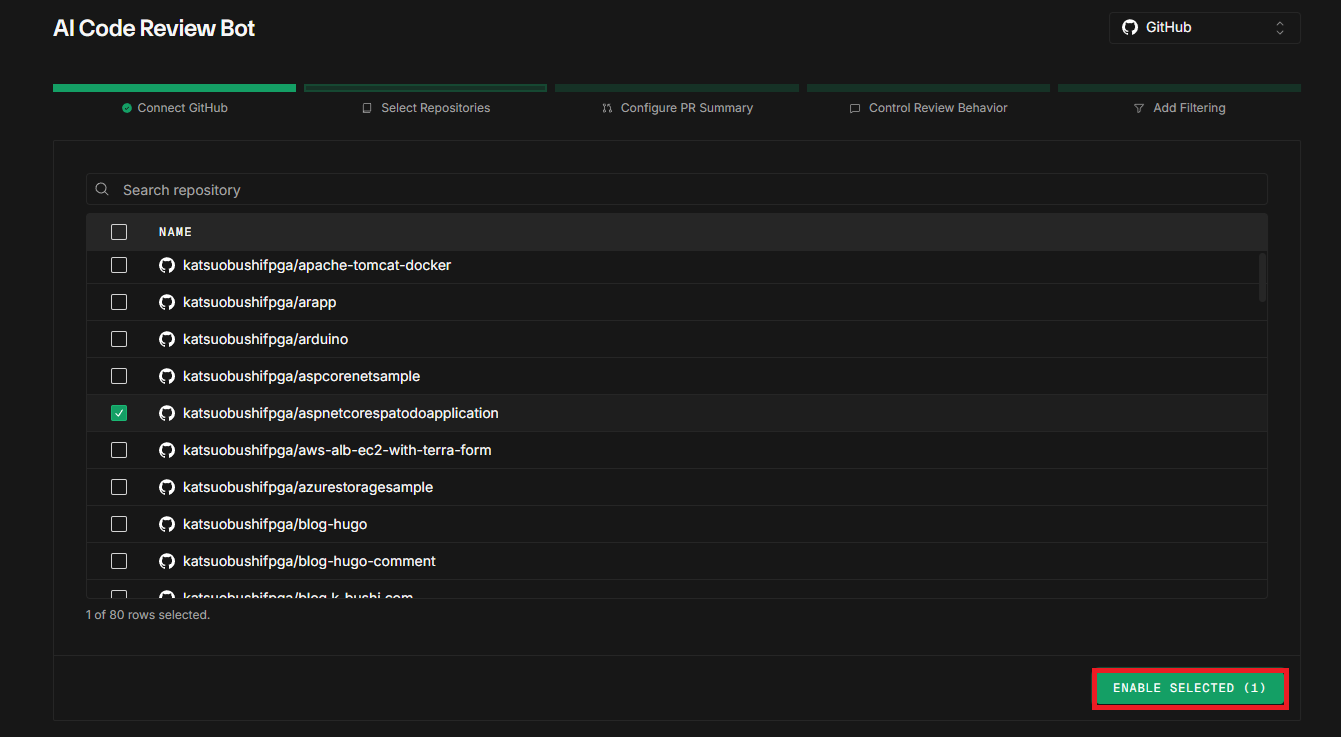Screen dimensions: 1341x737
Task: Click the Select Repositories step icon
Action: (x=367, y=108)
